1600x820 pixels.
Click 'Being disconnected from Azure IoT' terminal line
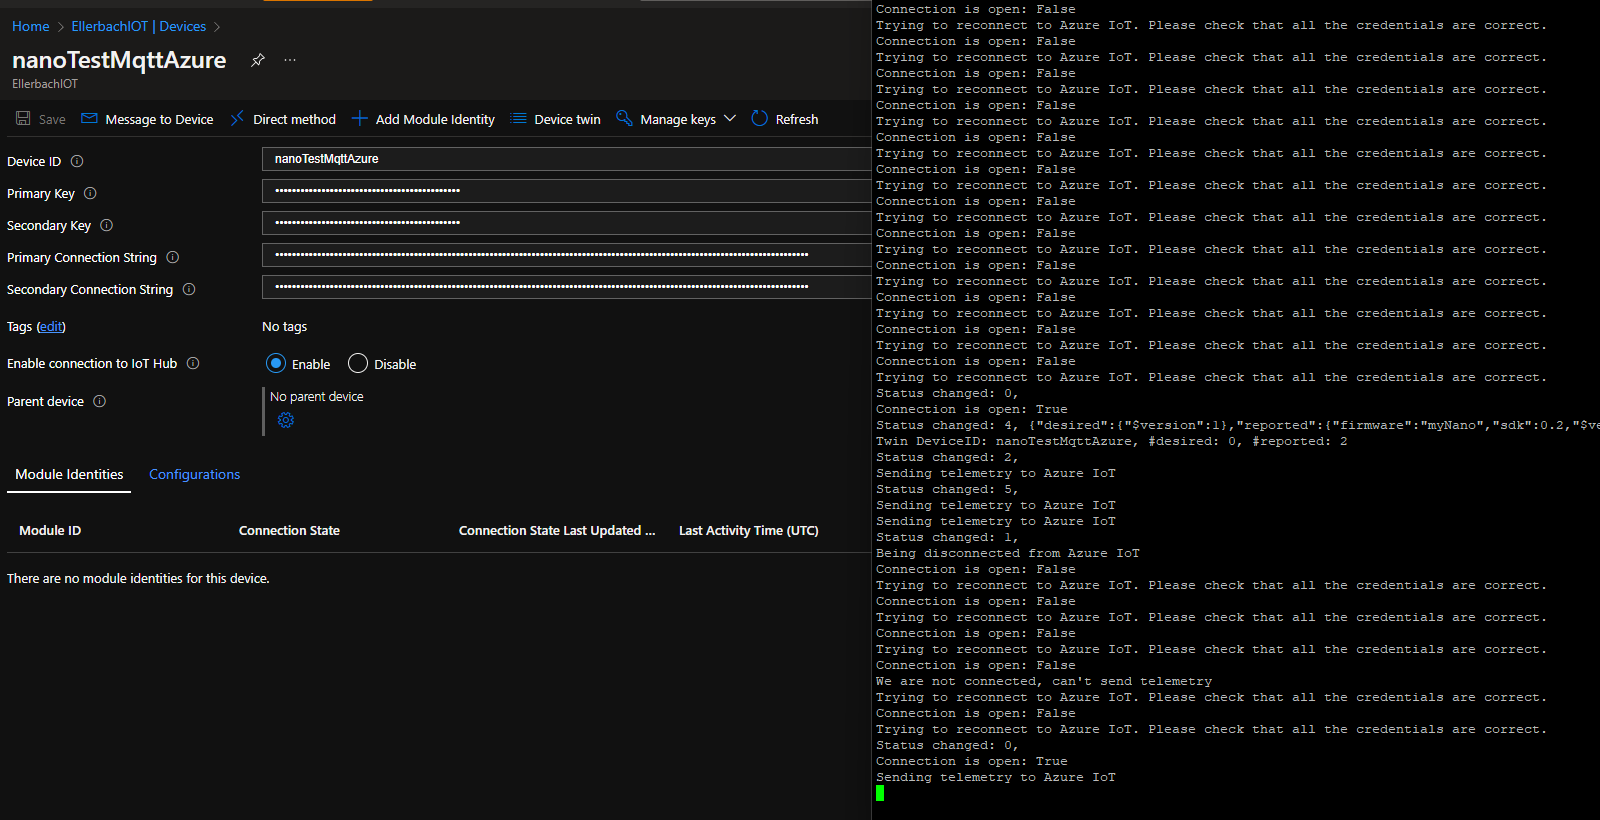tap(1008, 553)
